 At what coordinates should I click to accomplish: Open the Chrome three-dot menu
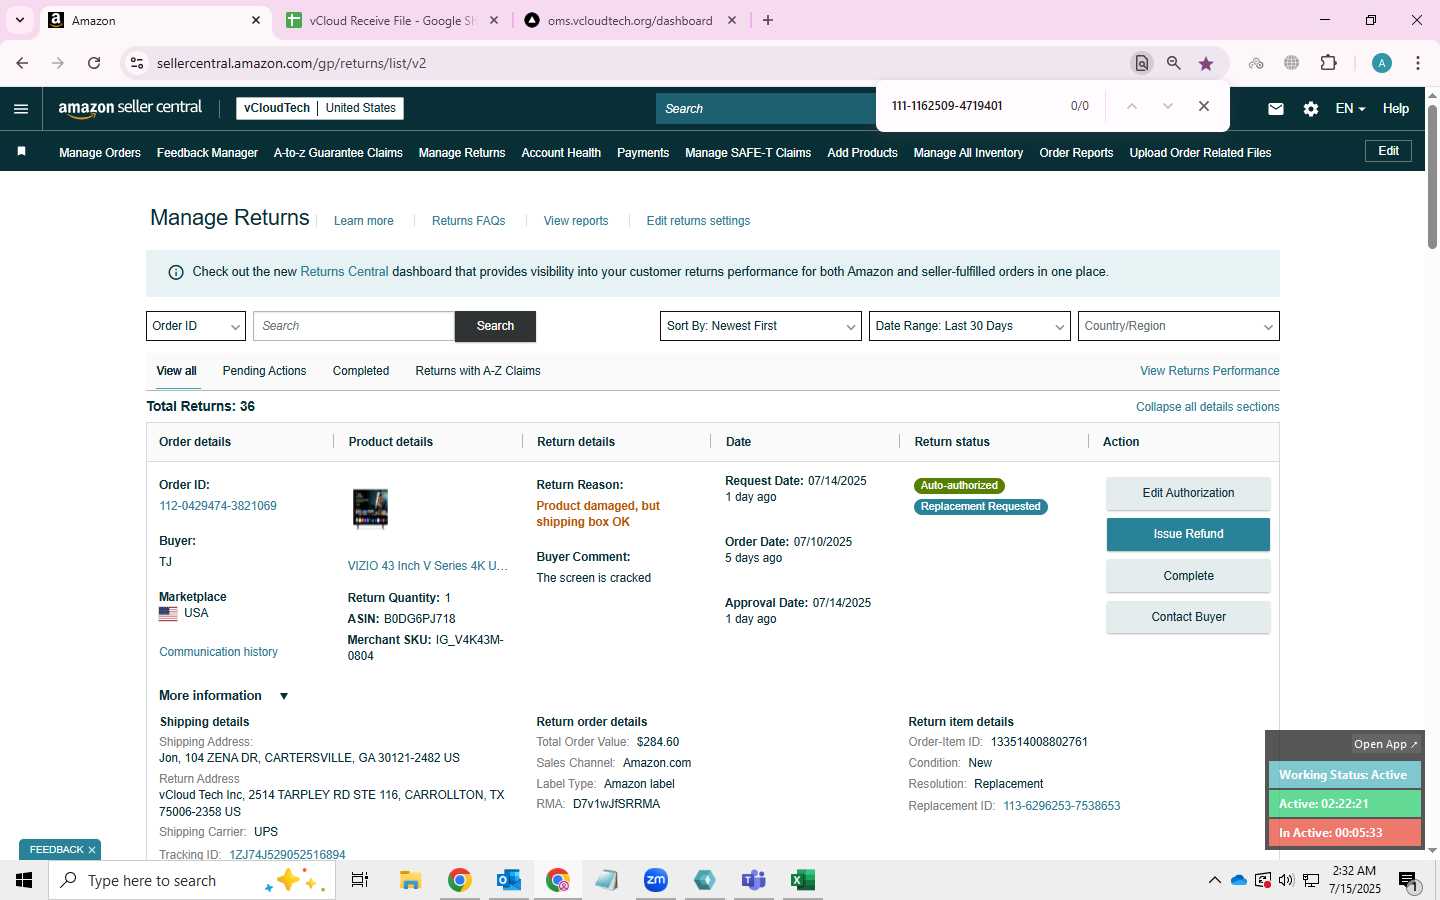click(x=1418, y=63)
